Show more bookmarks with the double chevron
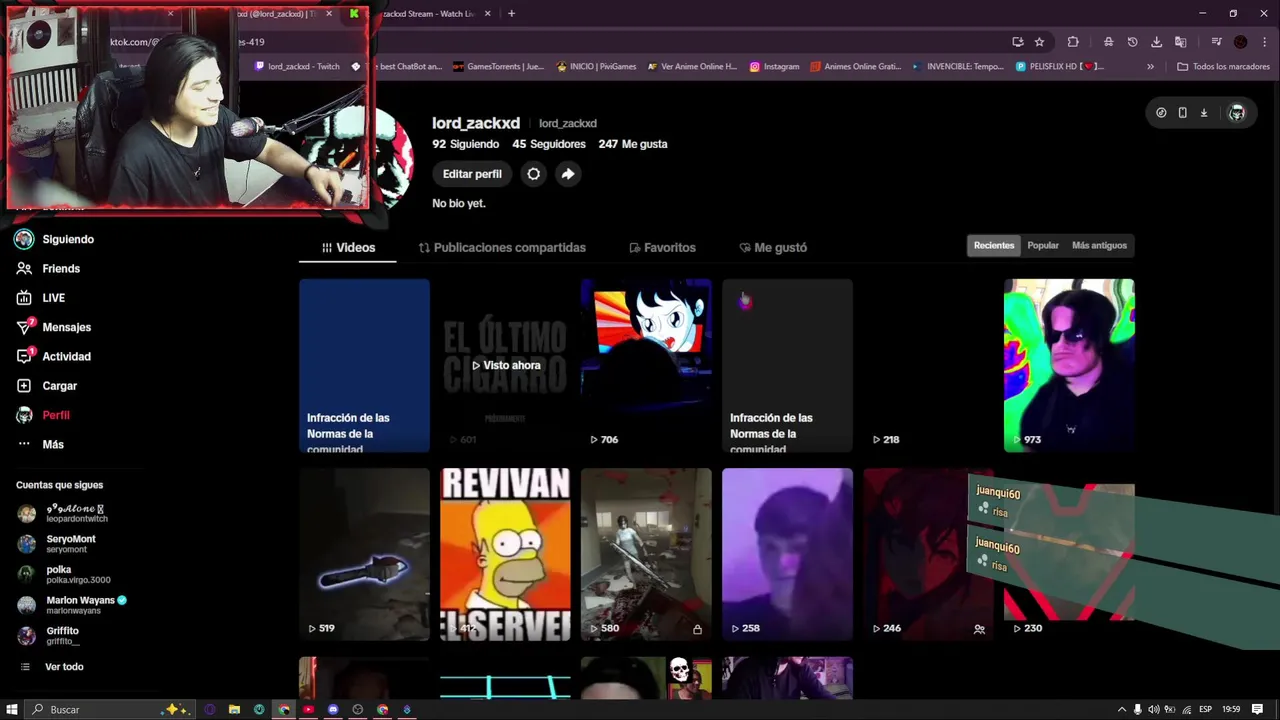Screen dimensions: 1280x720 (x=1150, y=67)
